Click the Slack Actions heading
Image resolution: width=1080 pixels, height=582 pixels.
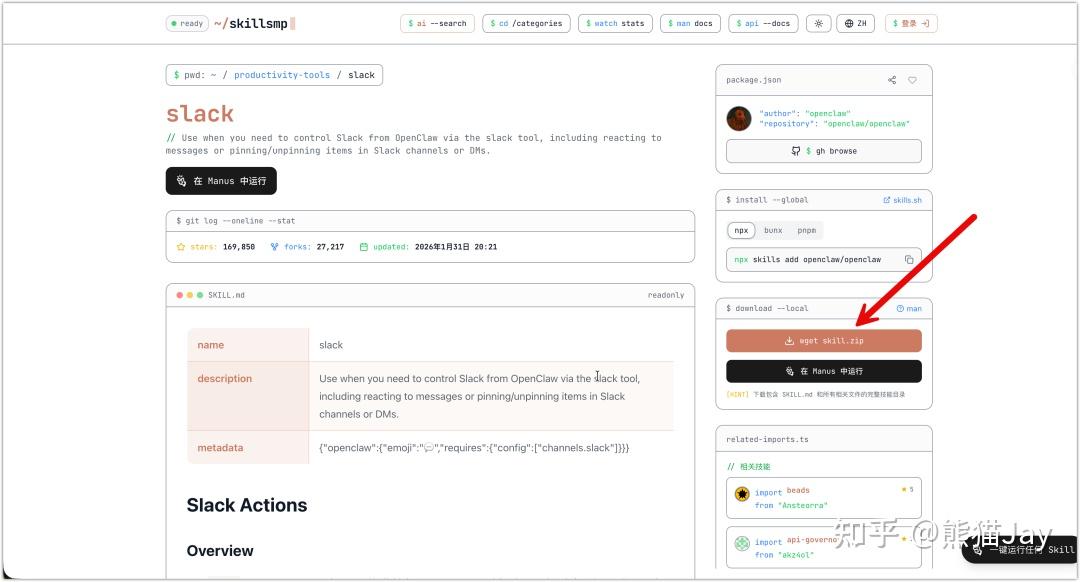(x=247, y=506)
